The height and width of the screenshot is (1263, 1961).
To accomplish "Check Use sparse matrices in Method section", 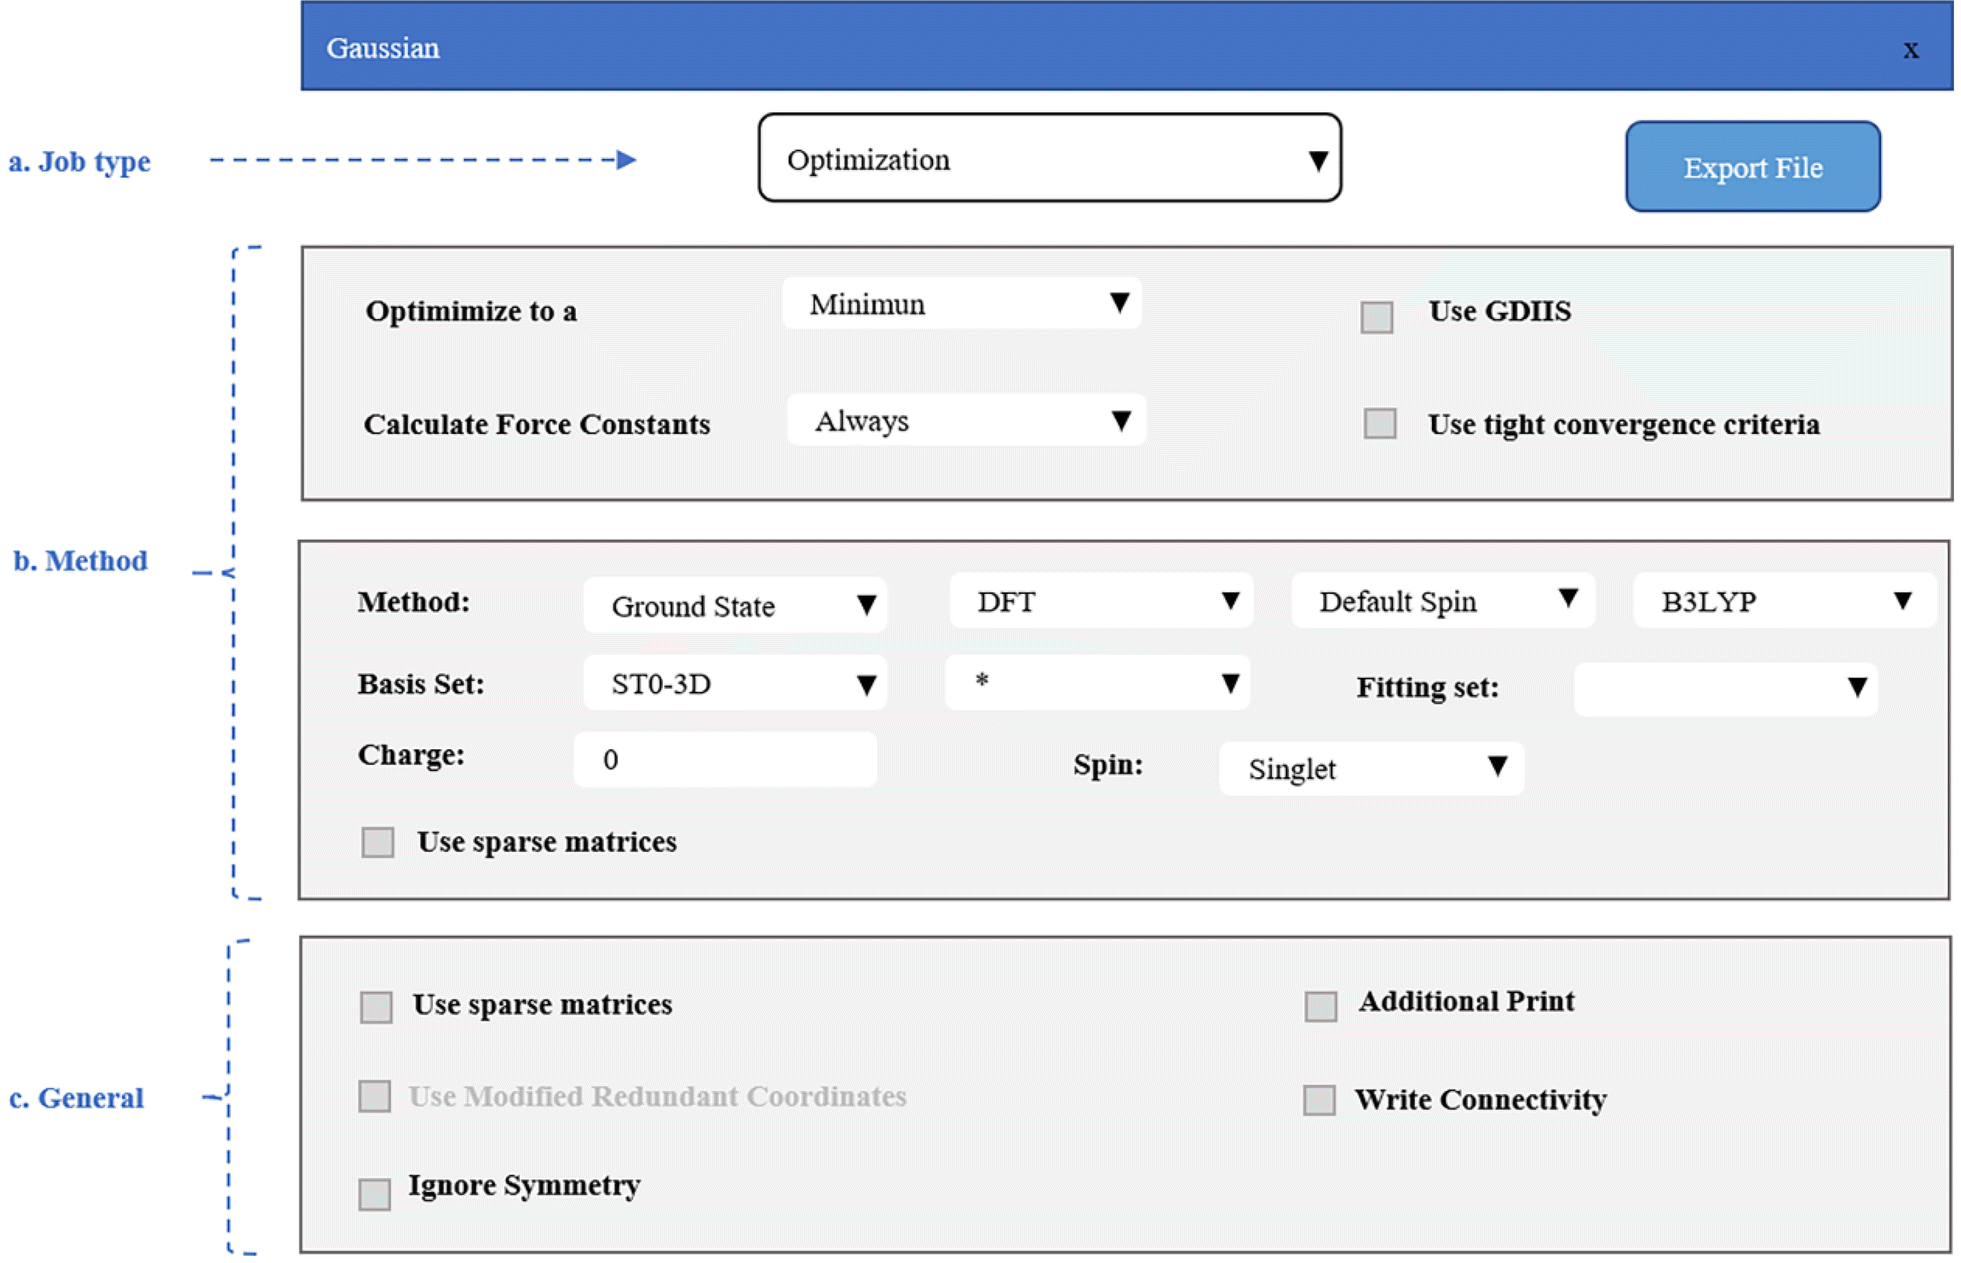I will tap(378, 842).
